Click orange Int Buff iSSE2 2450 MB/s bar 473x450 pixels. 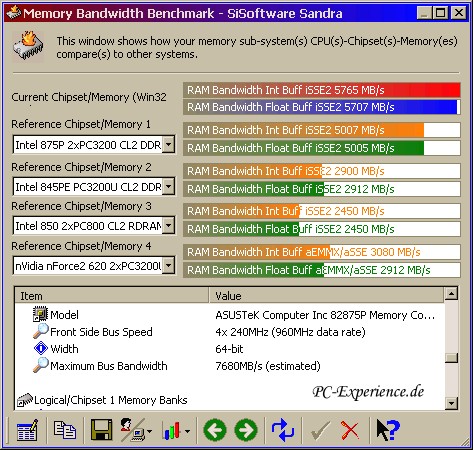322,211
